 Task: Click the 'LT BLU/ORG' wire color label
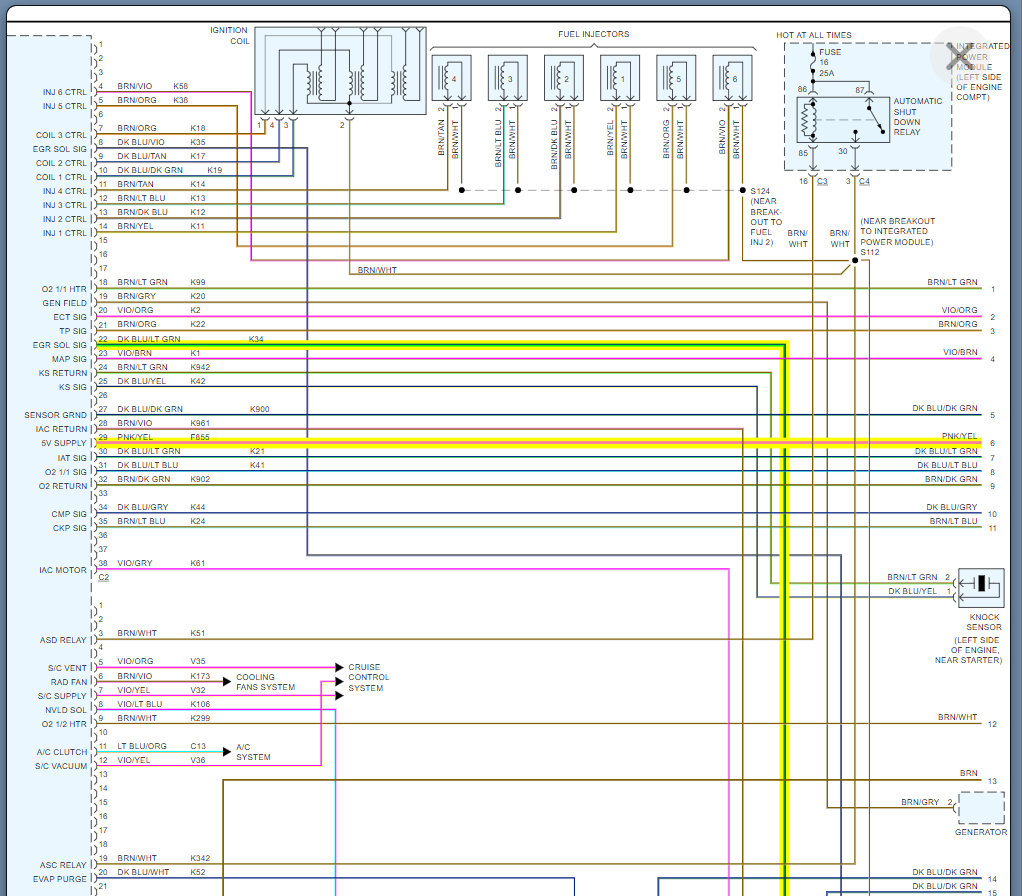tap(142, 745)
